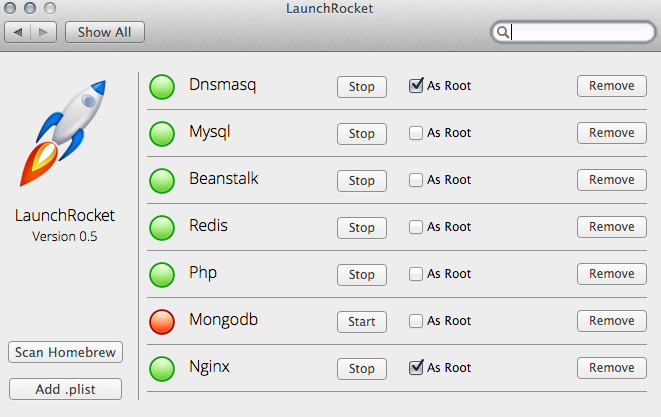Click the LaunchRocket rocket logo

tap(63, 135)
